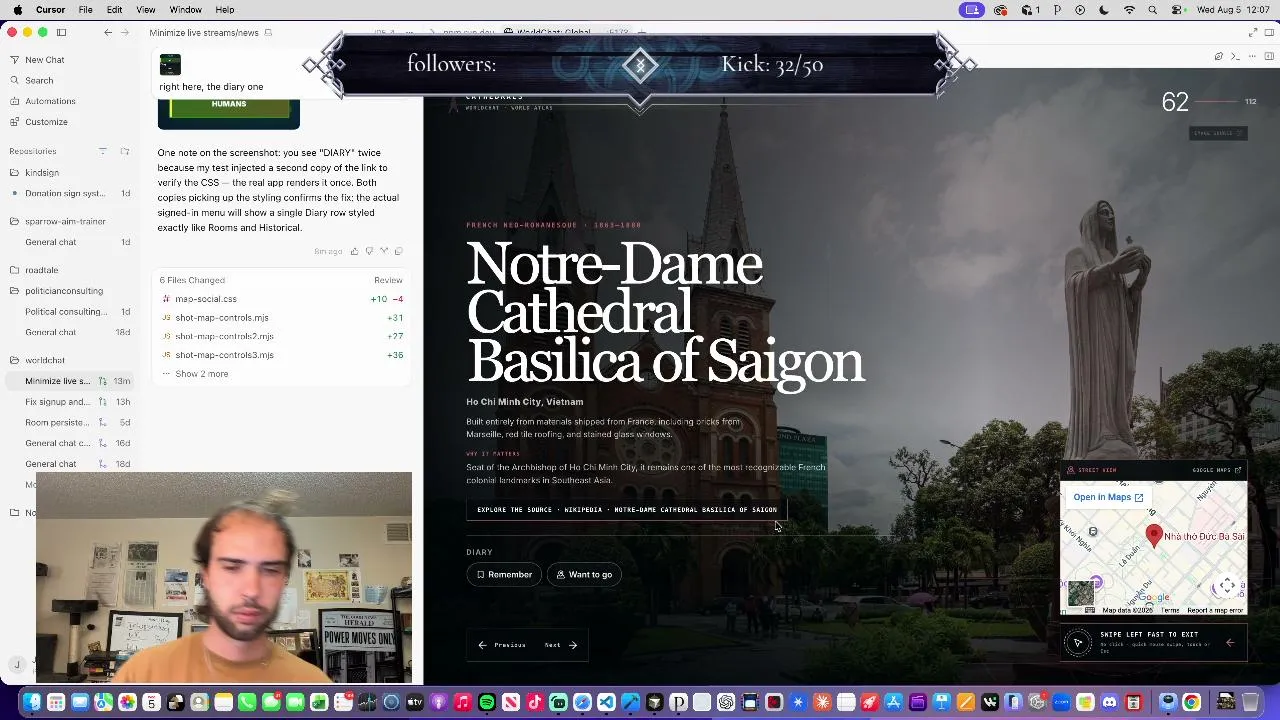1280x720 pixels.
Task: Open the Fix signup chat
Action: (70, 402)
